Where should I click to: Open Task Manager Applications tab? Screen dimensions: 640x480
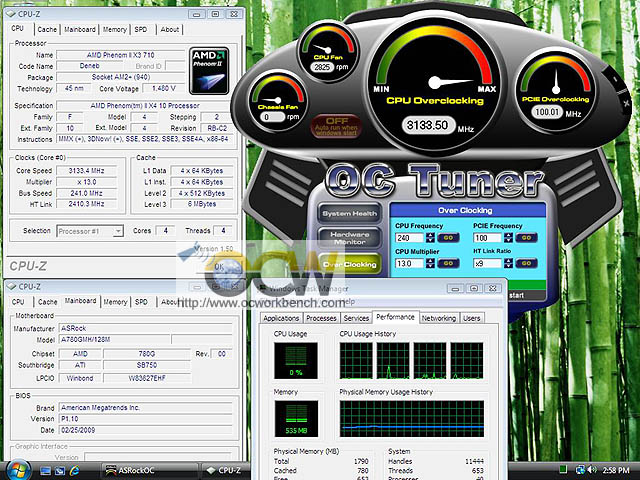281,318
